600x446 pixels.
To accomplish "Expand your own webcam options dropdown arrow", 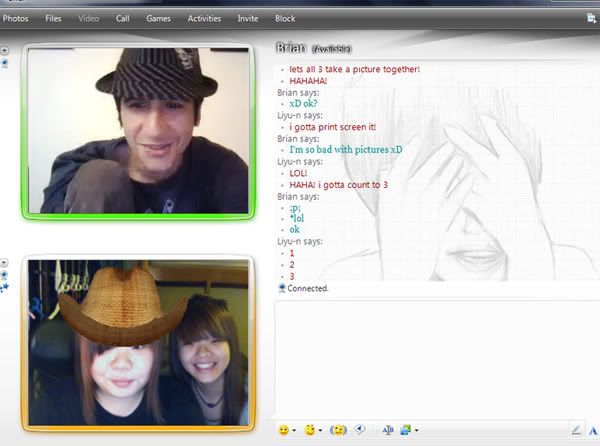I will (4, 263).
